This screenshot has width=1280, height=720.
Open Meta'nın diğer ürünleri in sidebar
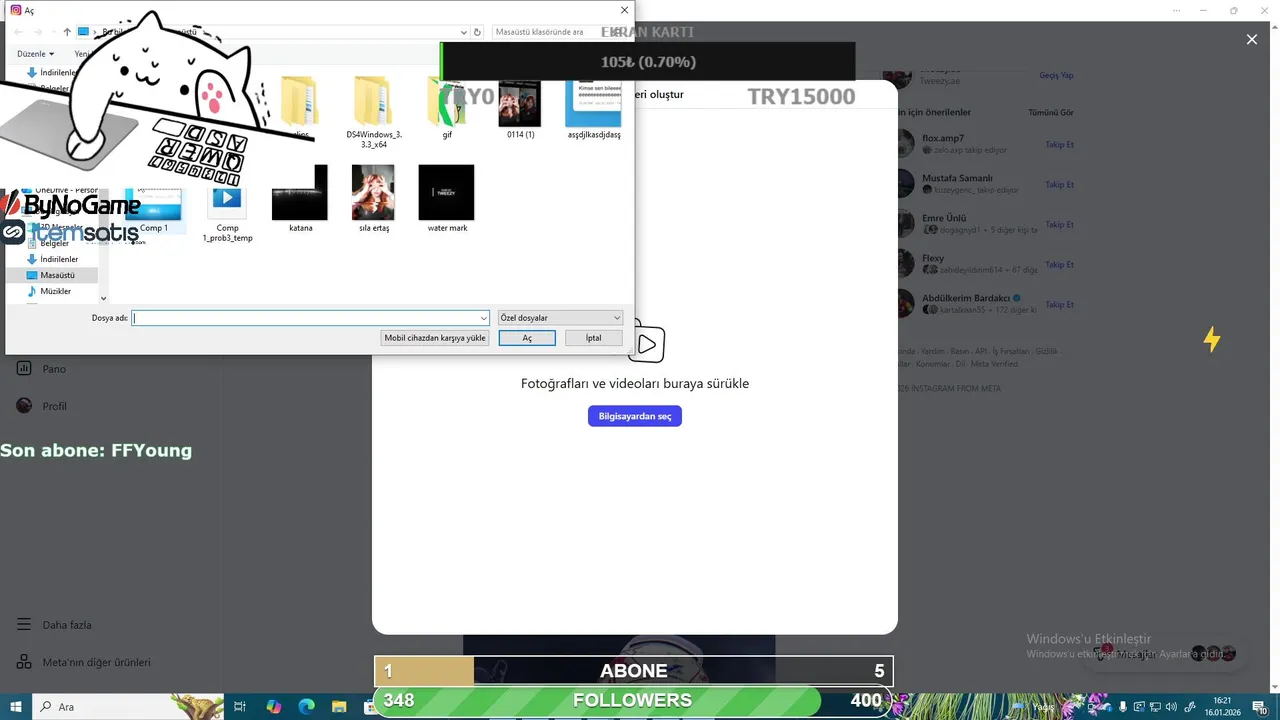(96, 662)
